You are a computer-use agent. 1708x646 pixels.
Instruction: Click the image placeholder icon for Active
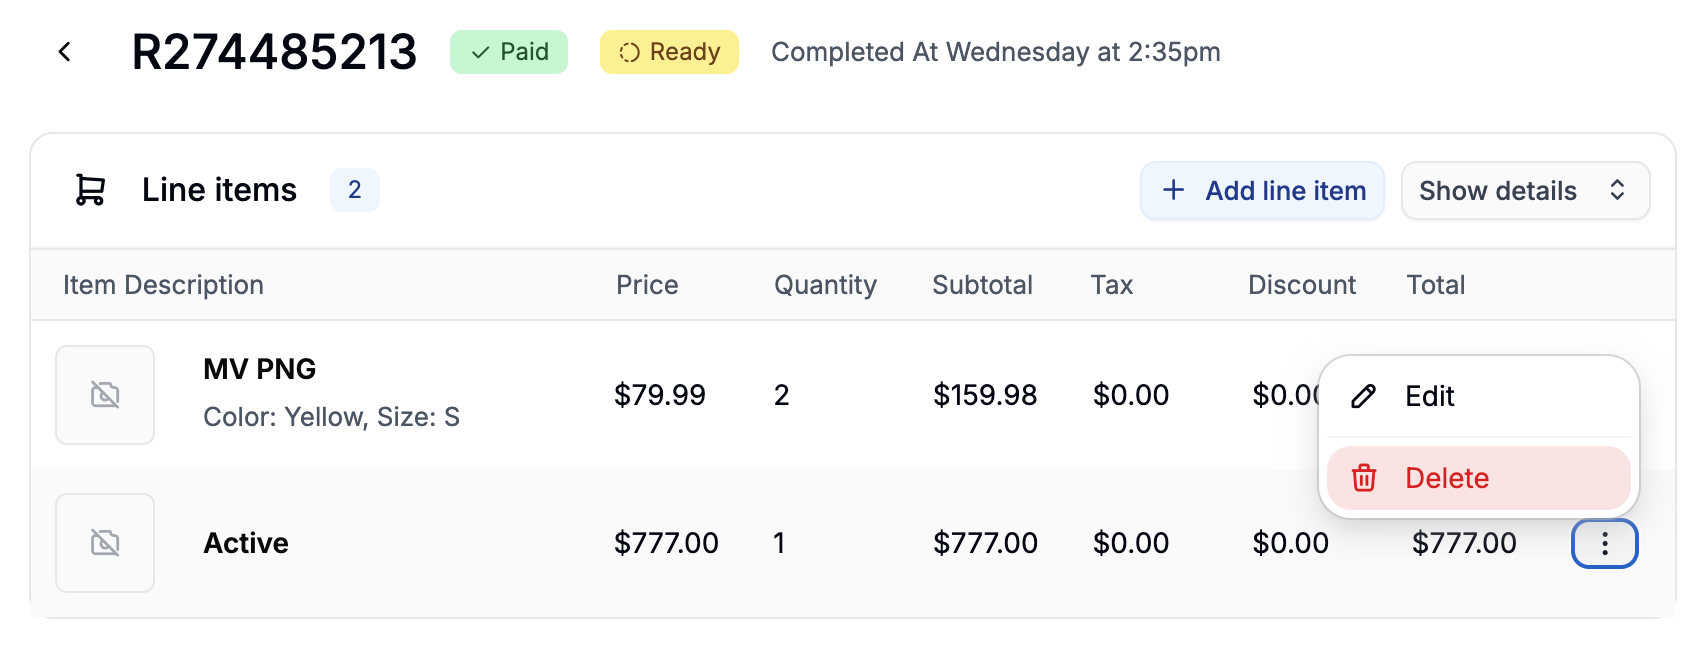(x=105, y=542)
